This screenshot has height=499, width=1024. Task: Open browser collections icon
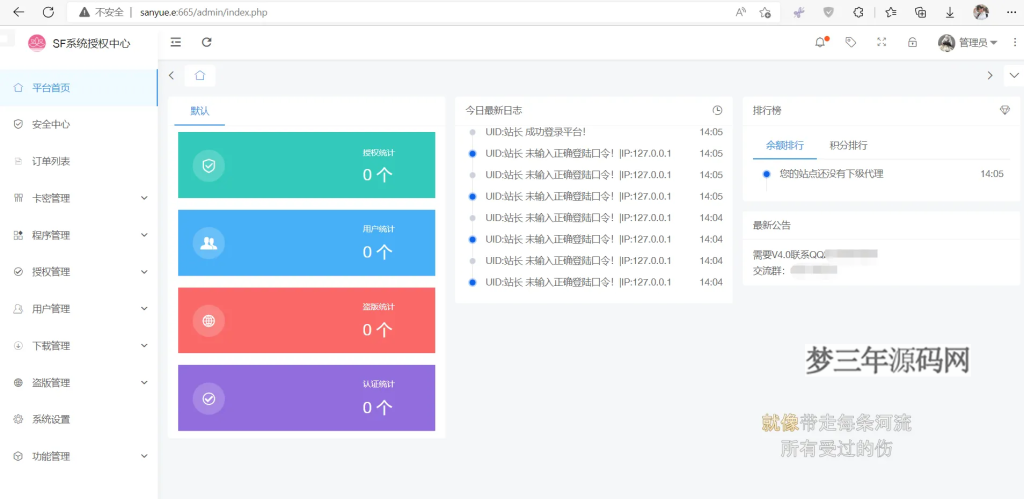pyautogui.click(x=920, y=12)
